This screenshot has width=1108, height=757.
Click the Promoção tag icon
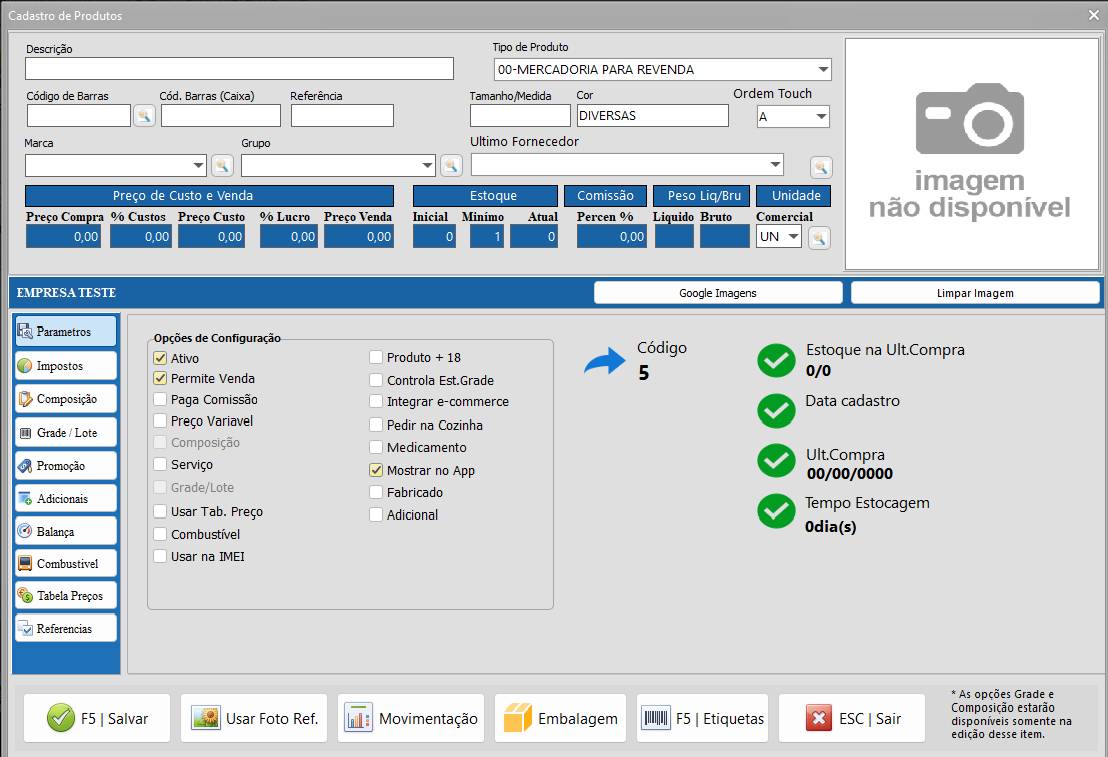(x=25, y=466)
